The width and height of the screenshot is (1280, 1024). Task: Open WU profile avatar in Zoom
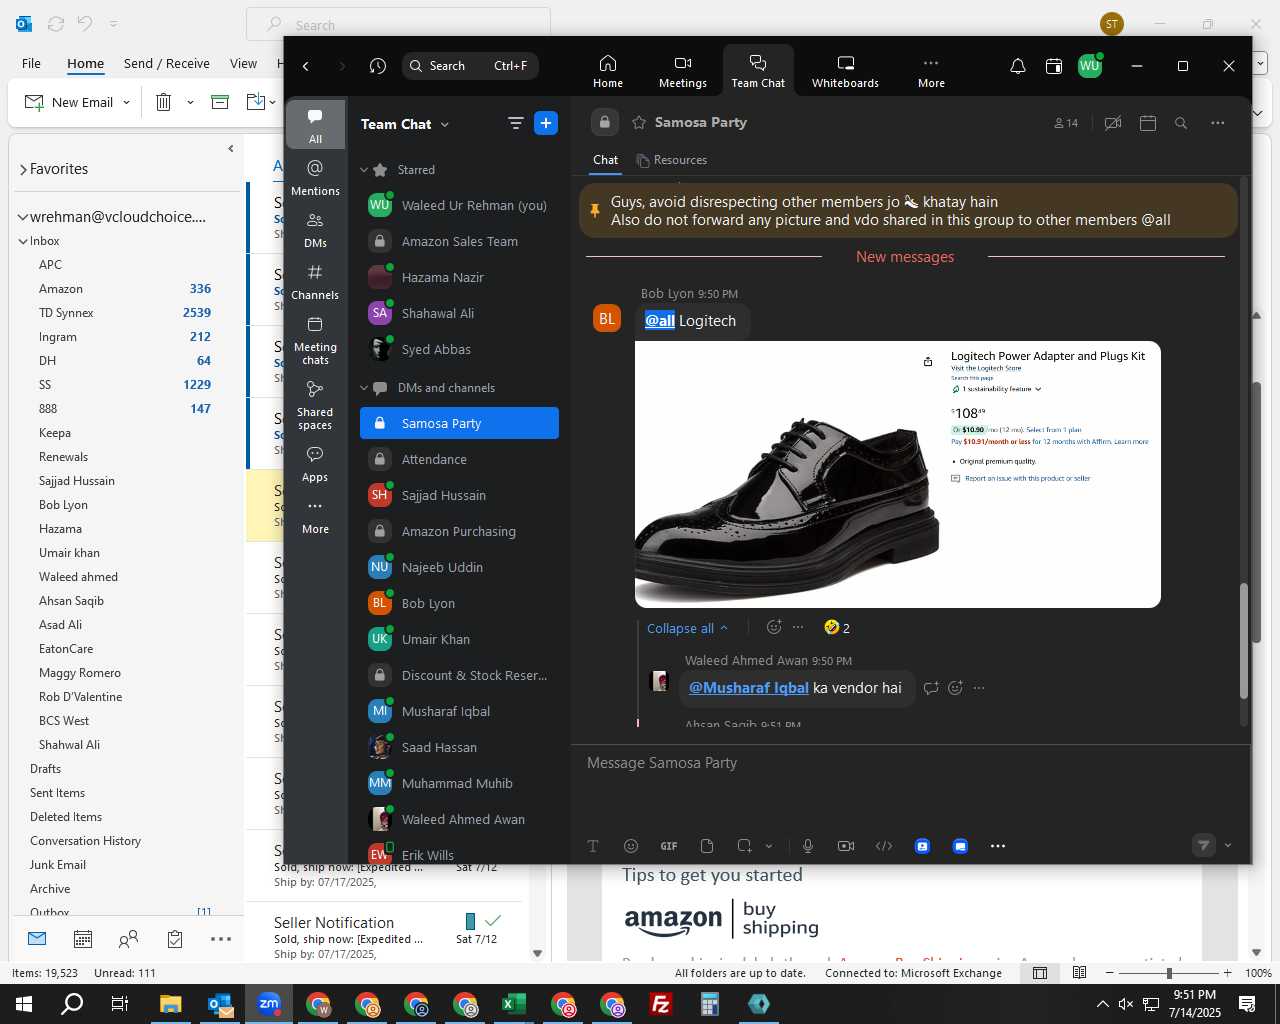click(1090, 66)
